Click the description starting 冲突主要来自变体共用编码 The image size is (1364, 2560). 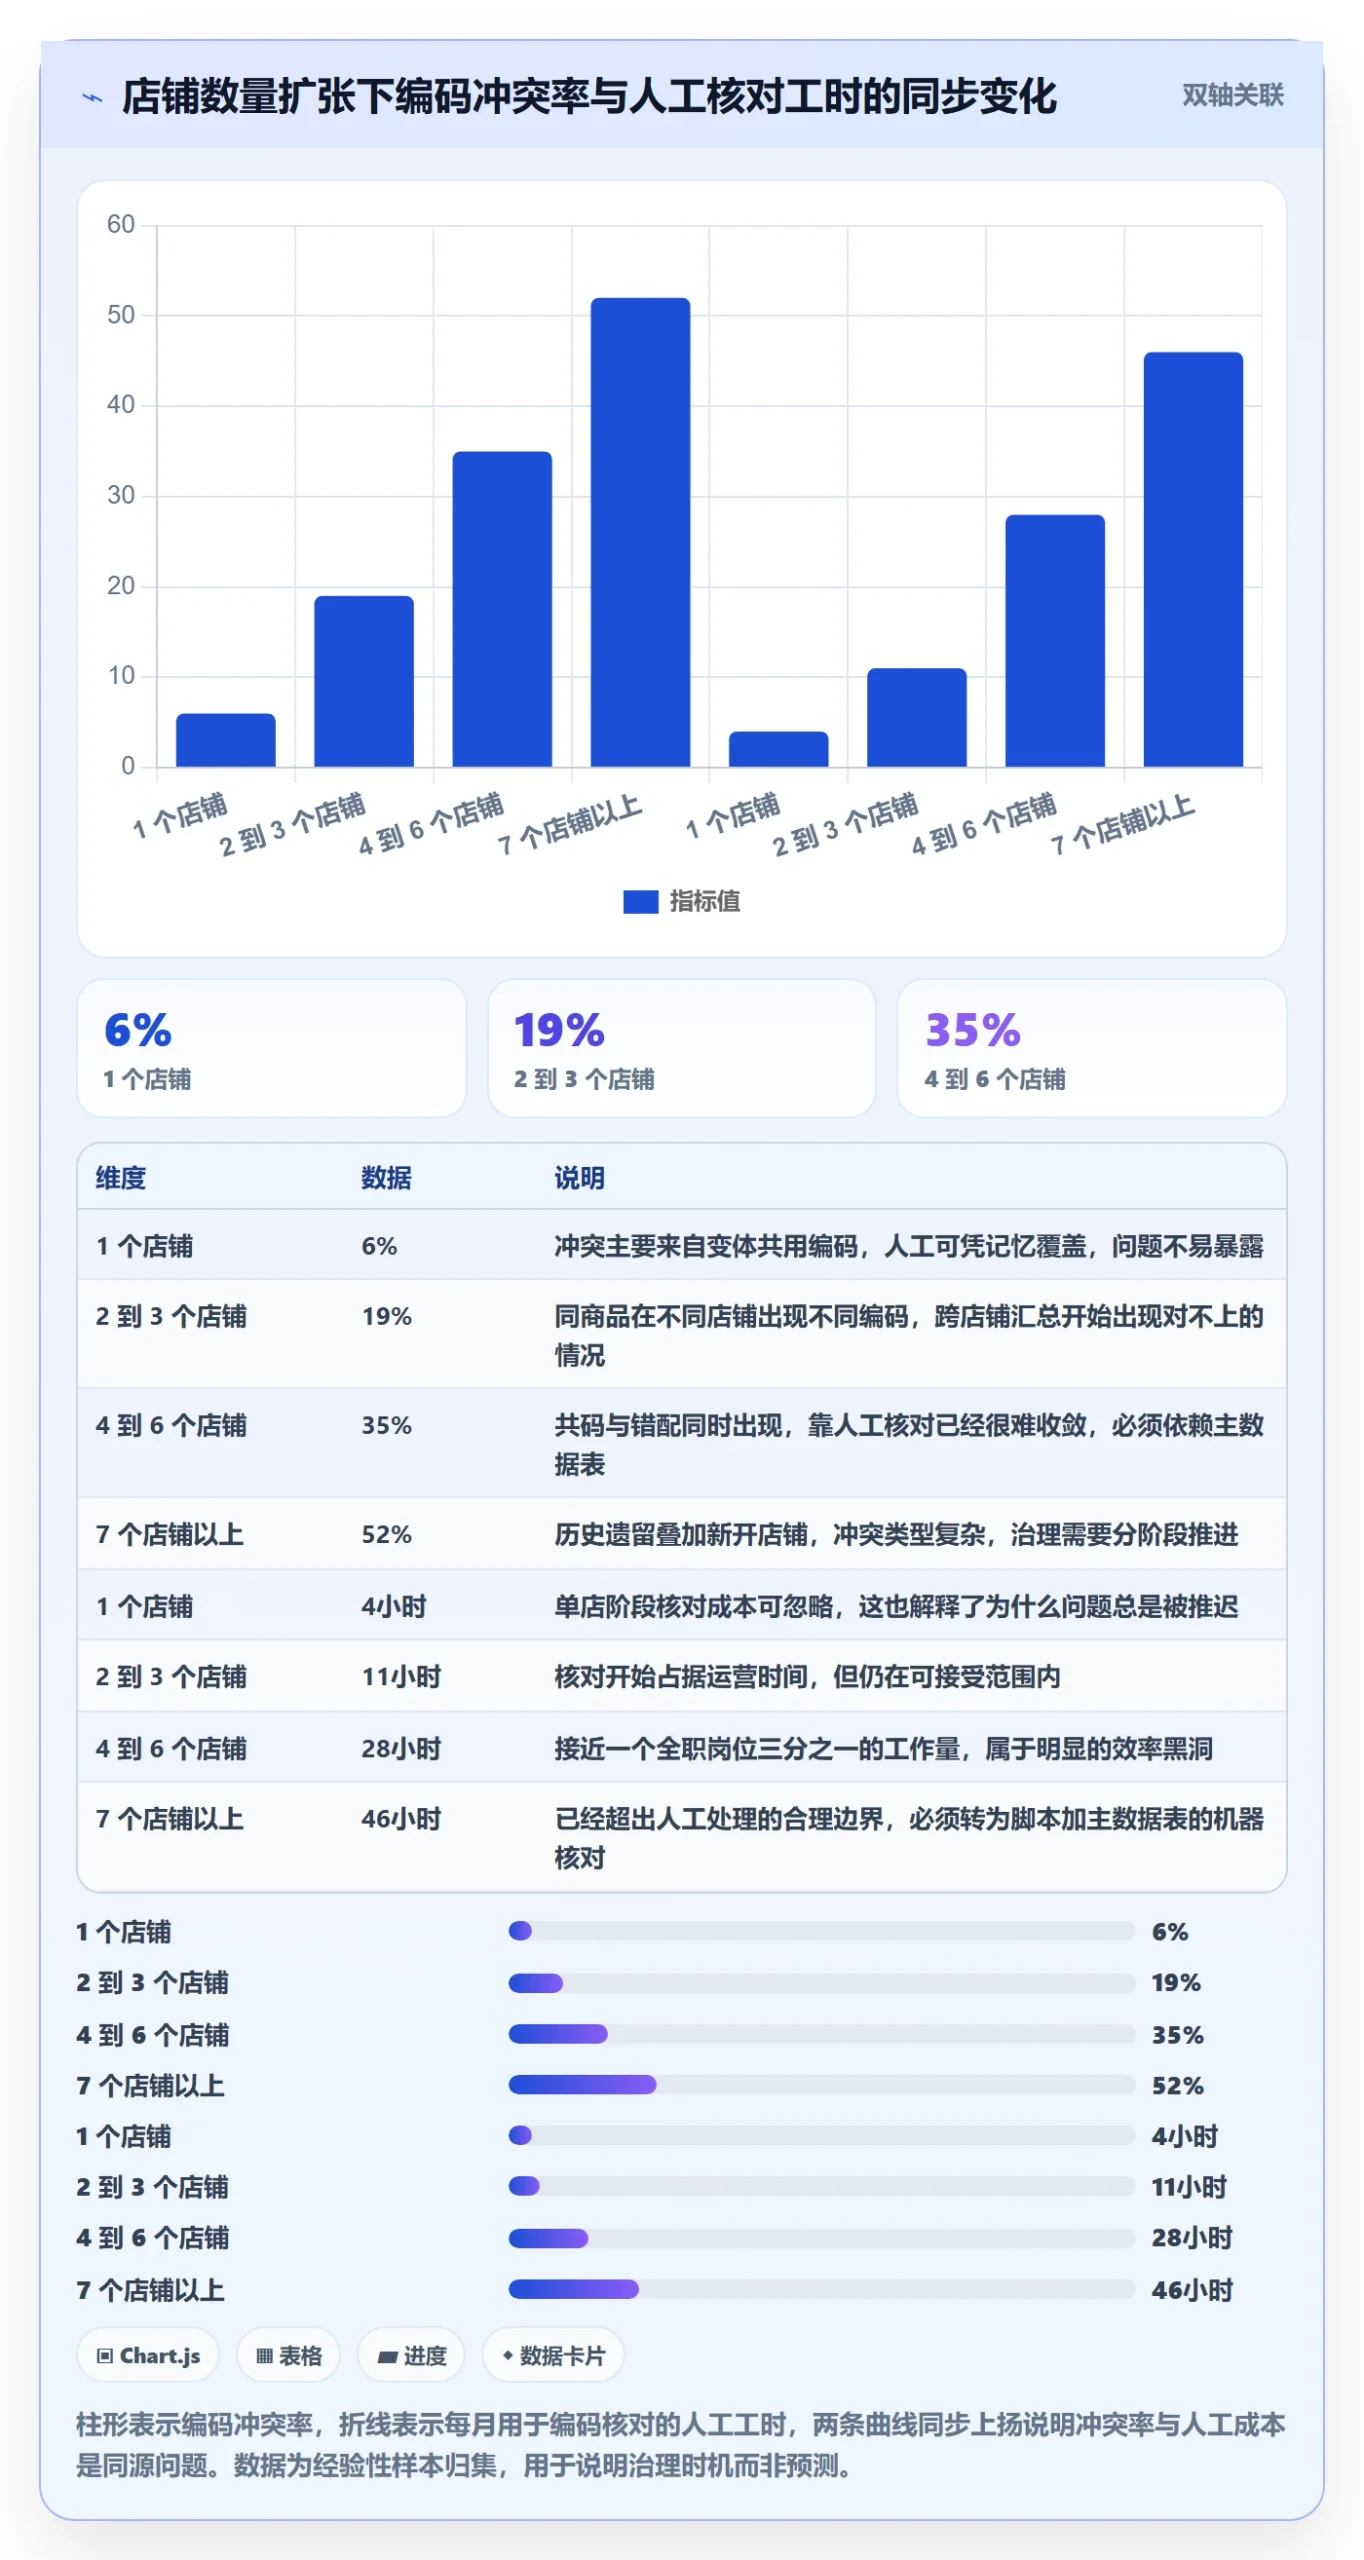click(x=909, y=1245)
